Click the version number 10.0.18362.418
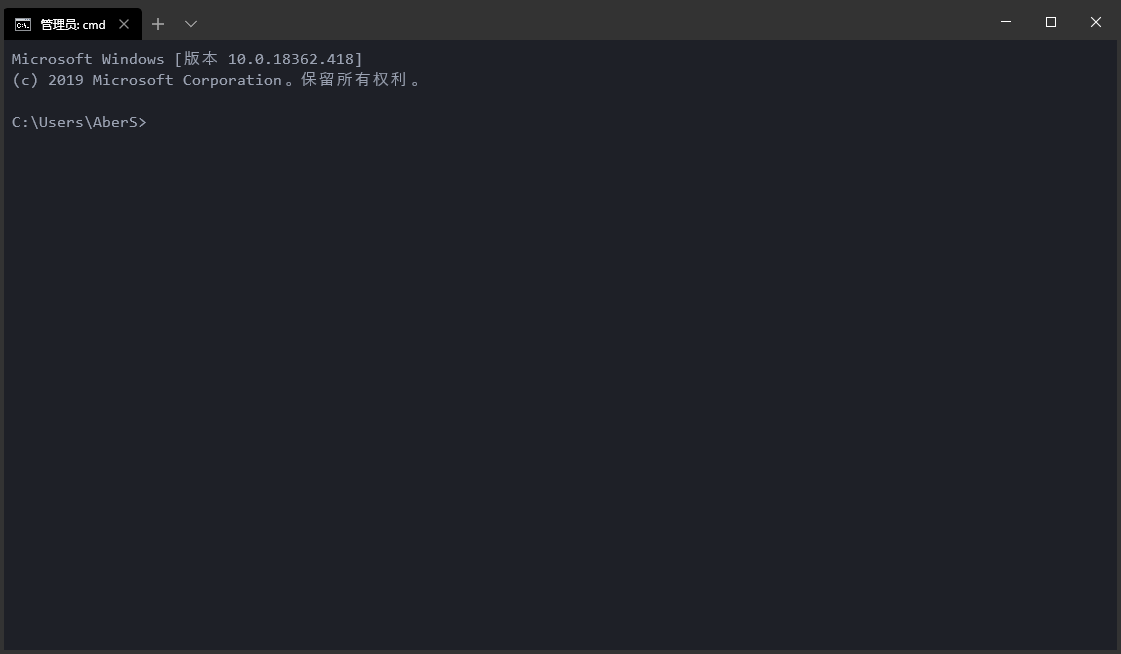The width and height of the screenshot is (1121, 654). [290, 59]
